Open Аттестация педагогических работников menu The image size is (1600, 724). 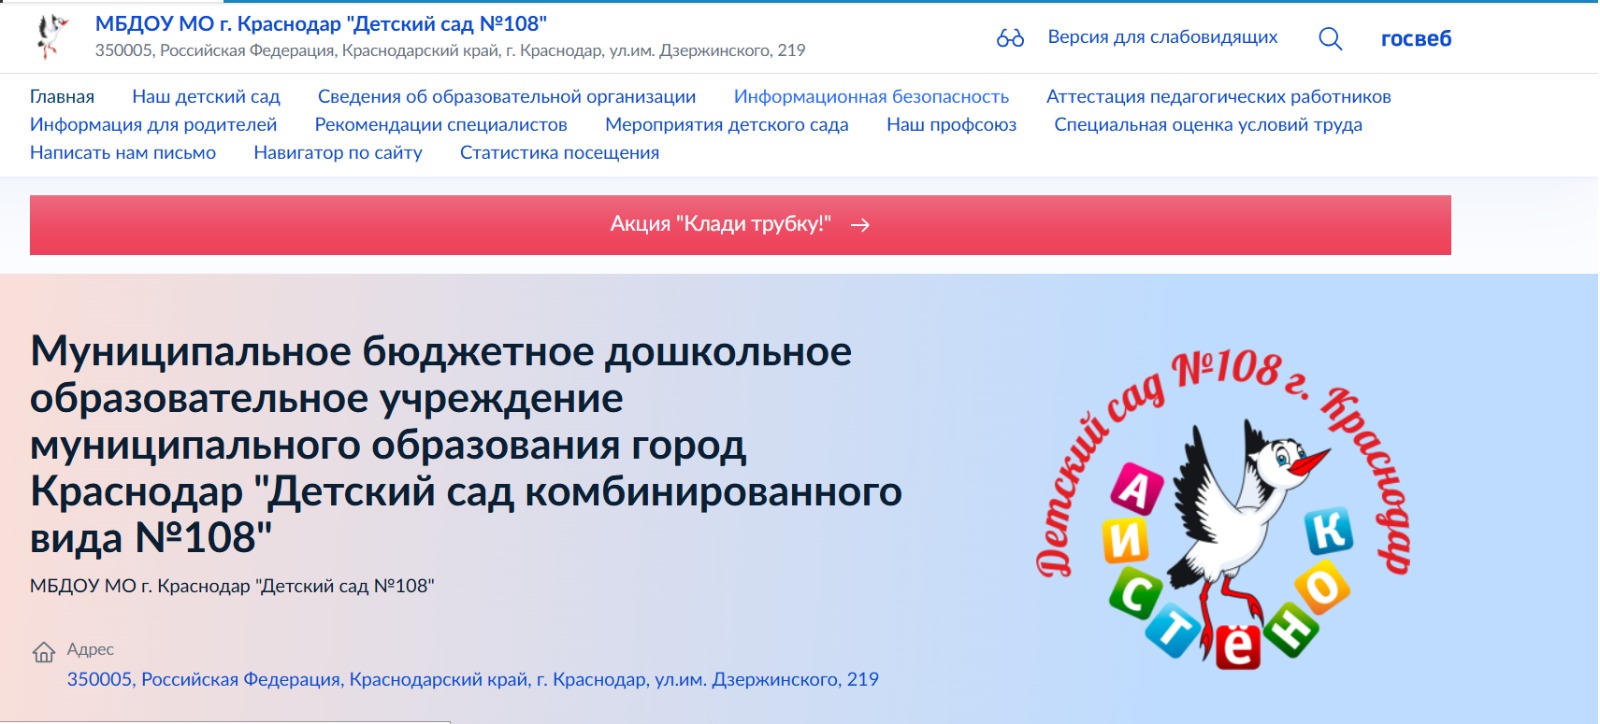pyautogui.click(x=1218, y=97)
